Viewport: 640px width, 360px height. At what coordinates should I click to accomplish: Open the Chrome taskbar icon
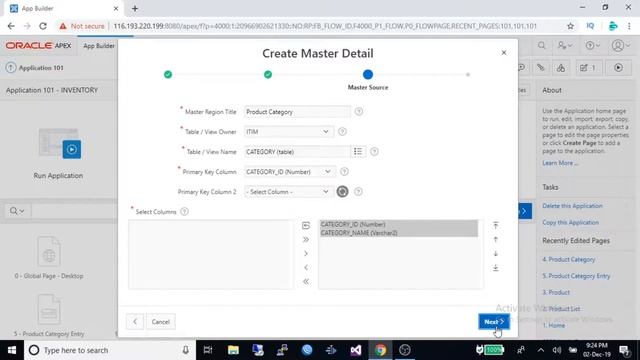click(x=380, y=350)
